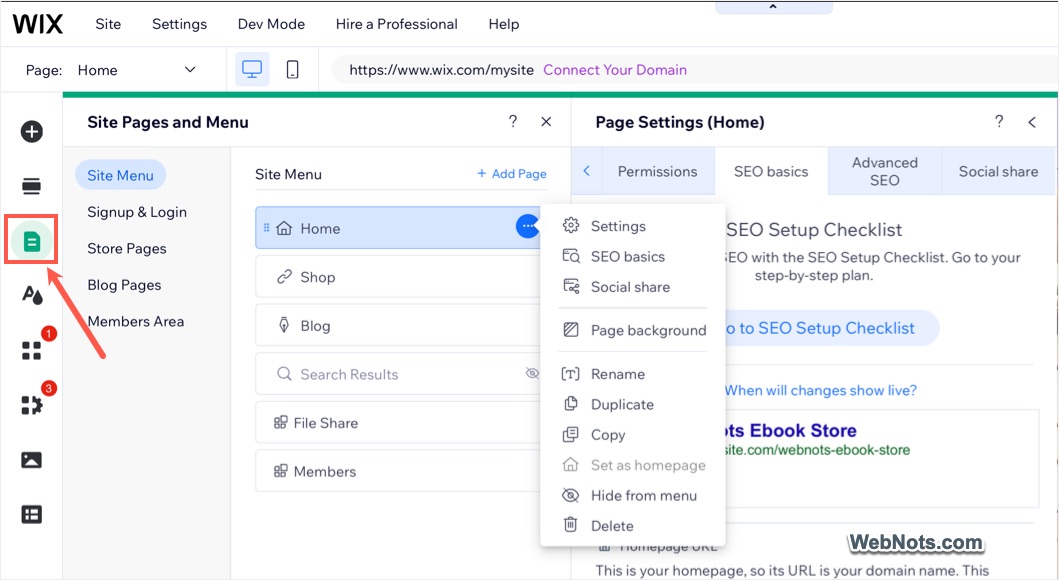Toggle hidden eye on Search Results

pos(532,373)
